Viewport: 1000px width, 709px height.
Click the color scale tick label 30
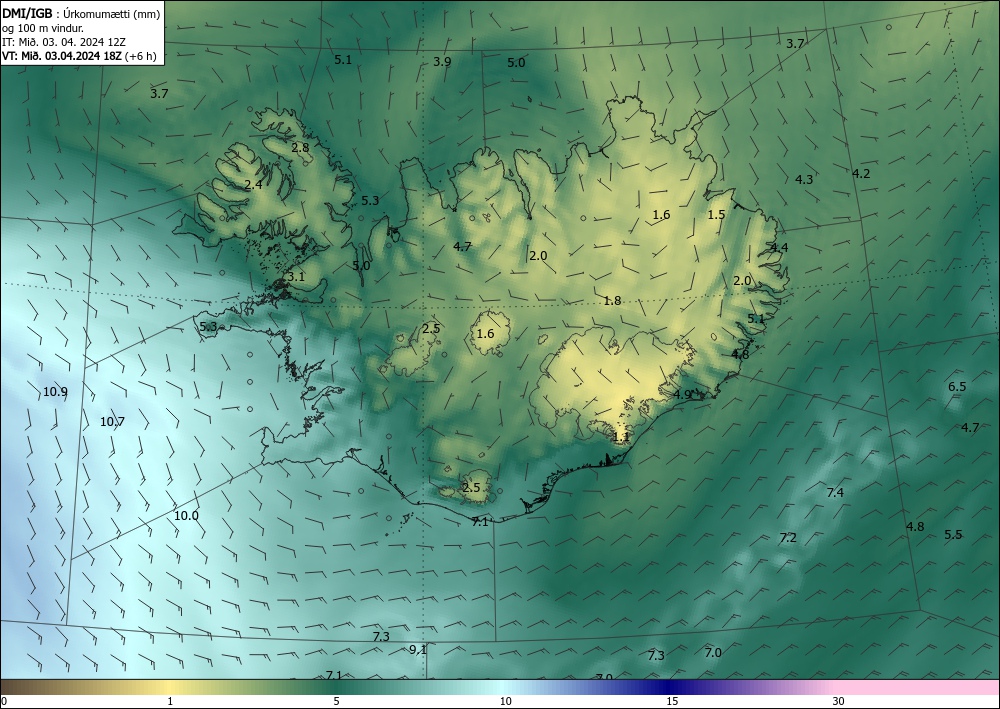(839, 701)
